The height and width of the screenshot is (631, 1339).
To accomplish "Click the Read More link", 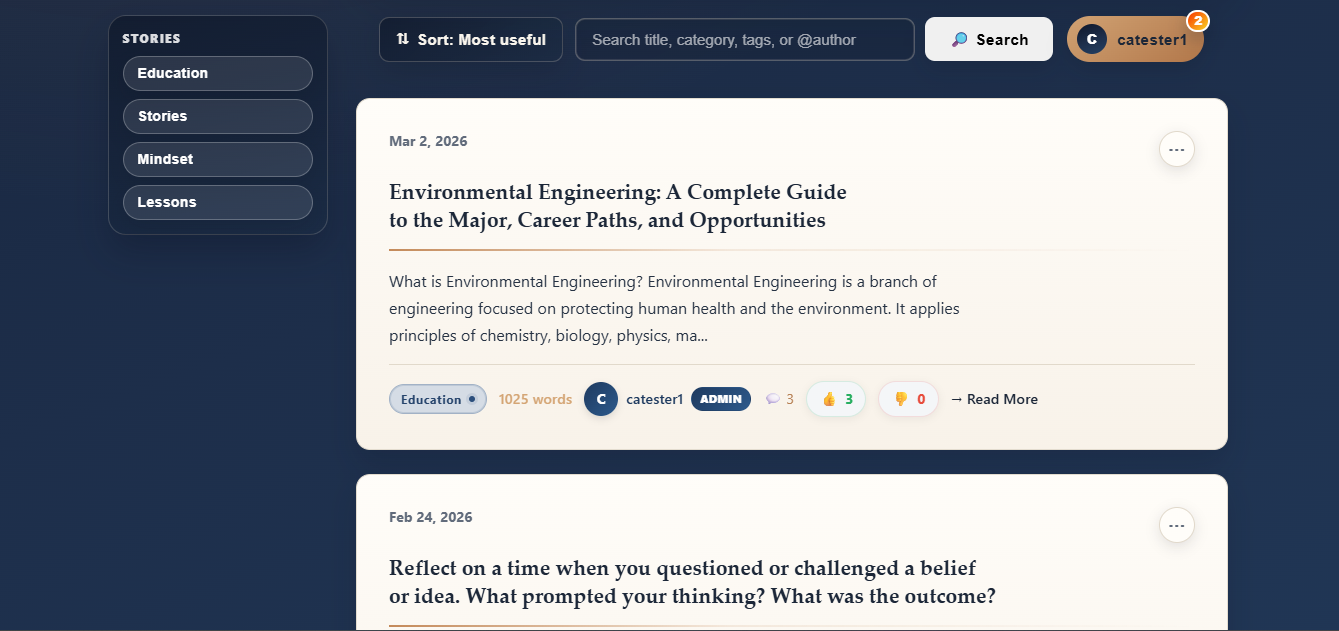I will [x=994, y=399].
